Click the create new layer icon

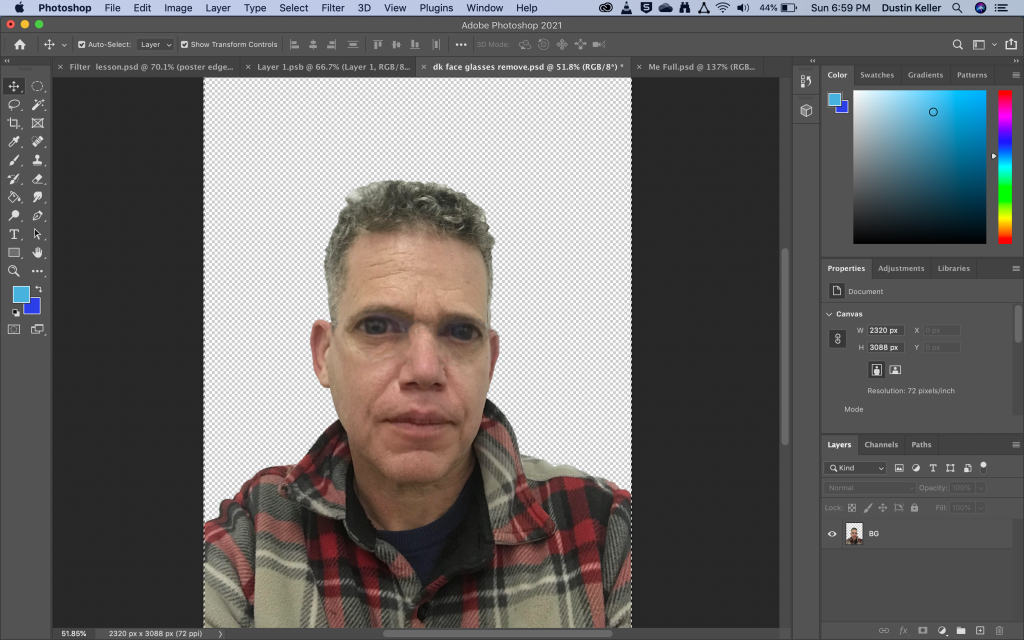pos(979,630)
